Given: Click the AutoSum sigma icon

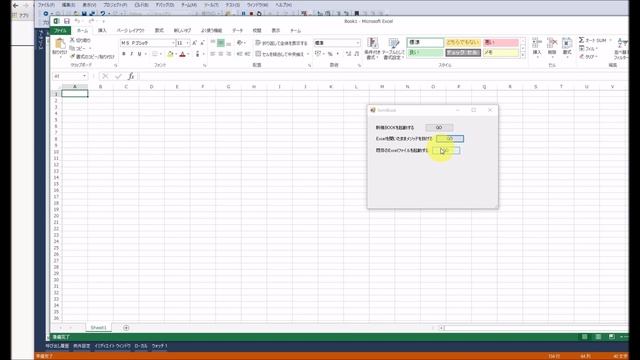Looking at the screenshot, I should pos(581,40).
